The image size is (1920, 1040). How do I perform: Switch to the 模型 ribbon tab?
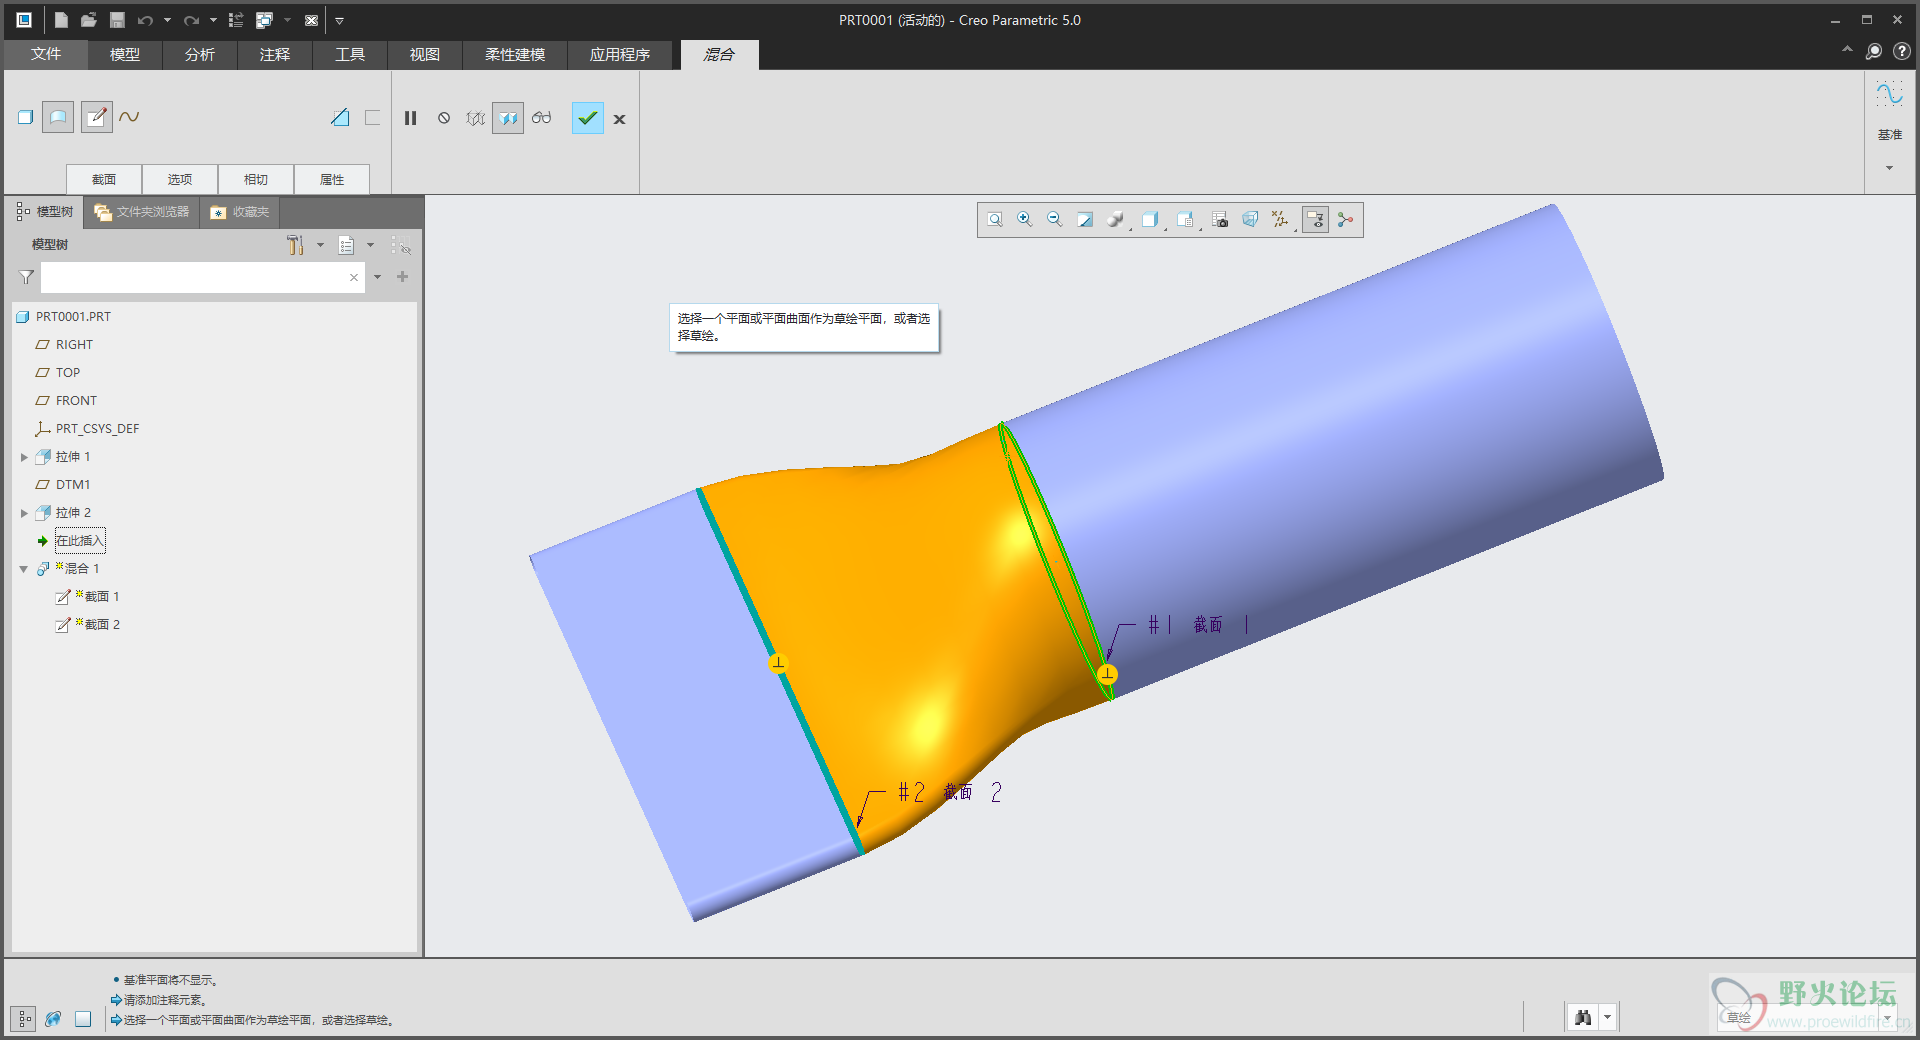point(125,54)
